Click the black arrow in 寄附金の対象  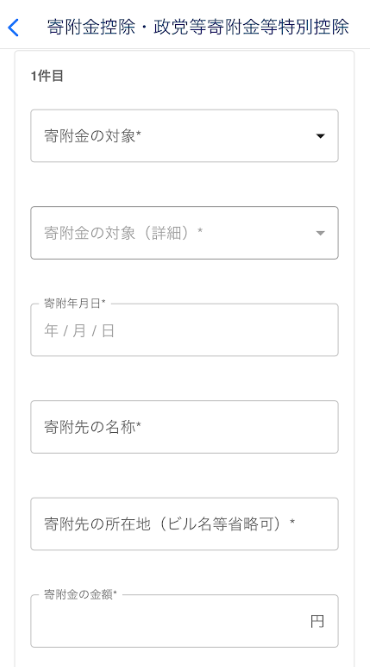(320, 136)
